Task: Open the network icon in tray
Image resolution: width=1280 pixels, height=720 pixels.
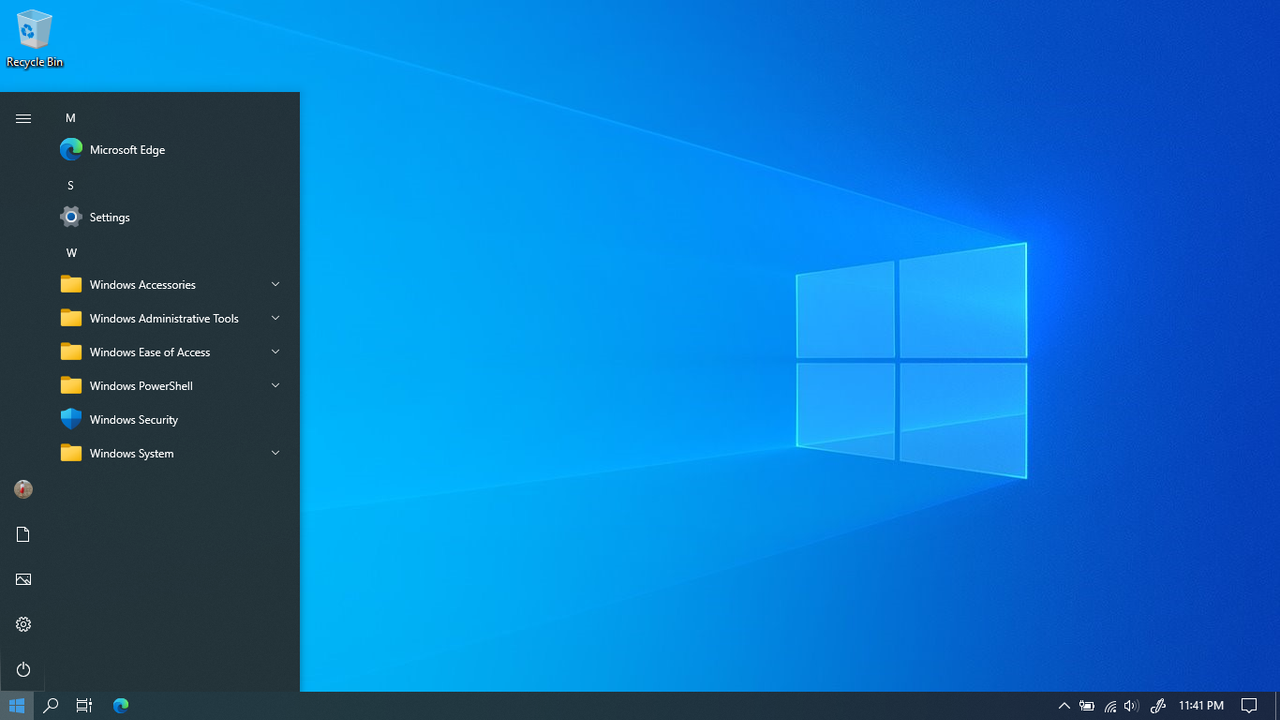Action: 1110,706
